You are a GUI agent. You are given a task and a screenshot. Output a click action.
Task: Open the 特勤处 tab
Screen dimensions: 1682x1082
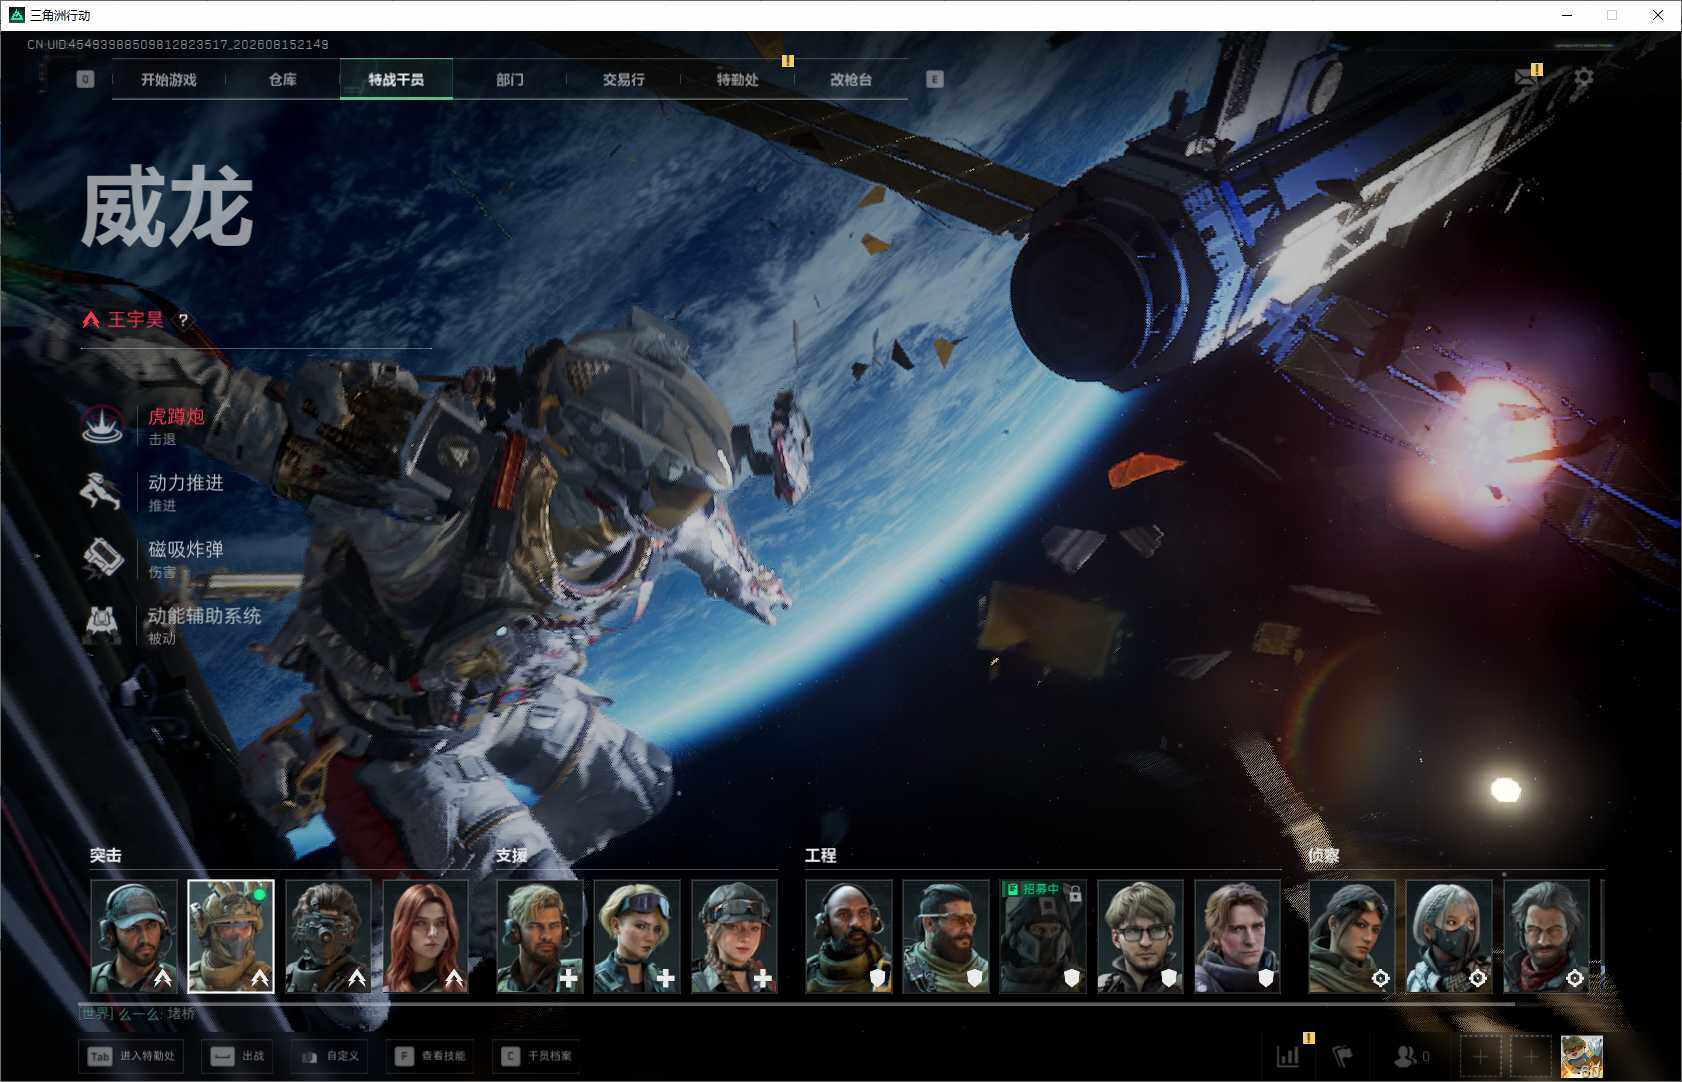[x=737, y=79]
